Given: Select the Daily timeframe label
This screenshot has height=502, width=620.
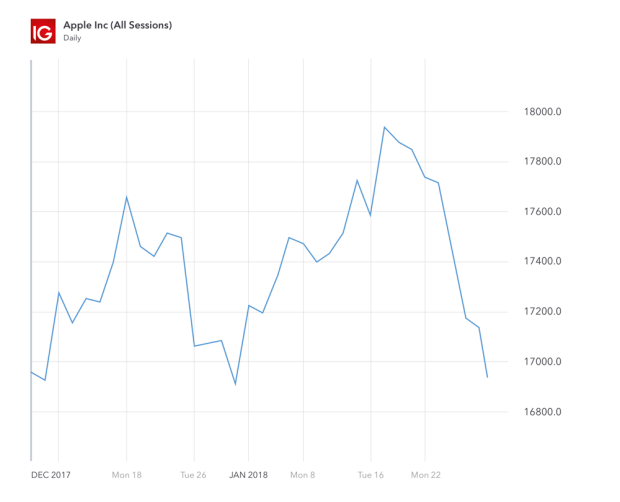Looking at the screenshot, I should [x=72, y=38].
